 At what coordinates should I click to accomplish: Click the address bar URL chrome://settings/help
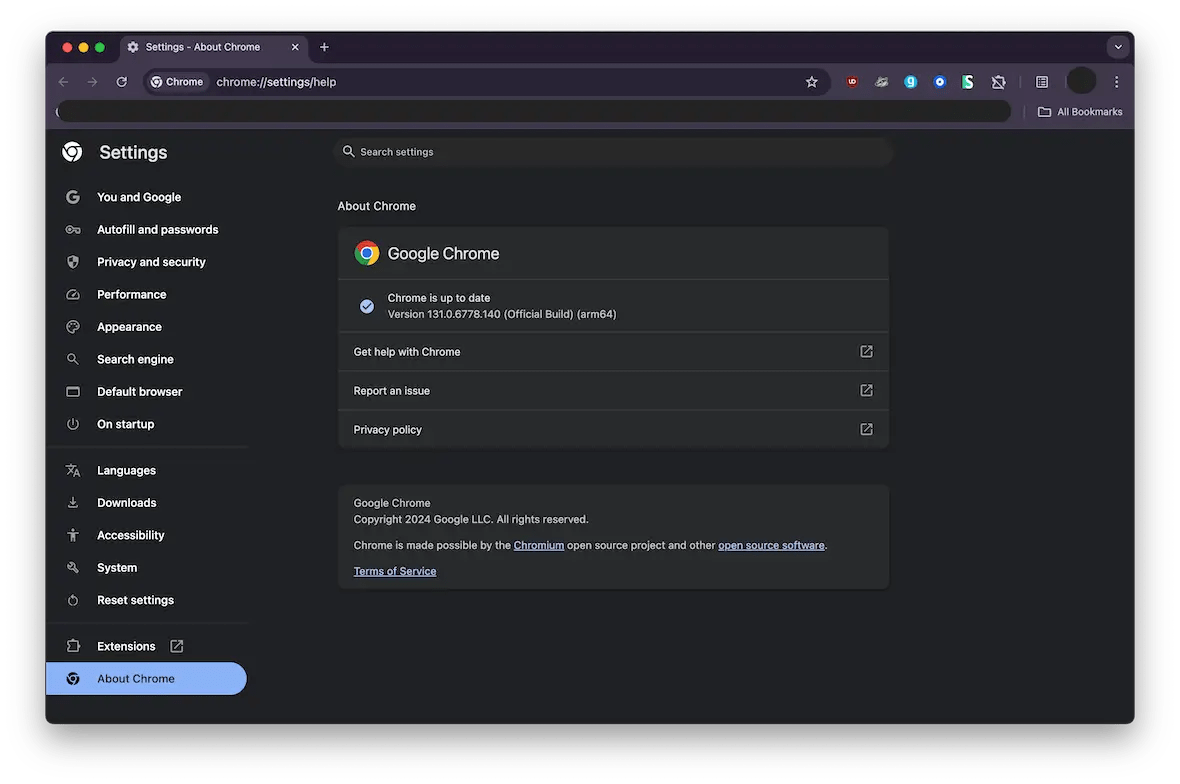coord(276,82)
